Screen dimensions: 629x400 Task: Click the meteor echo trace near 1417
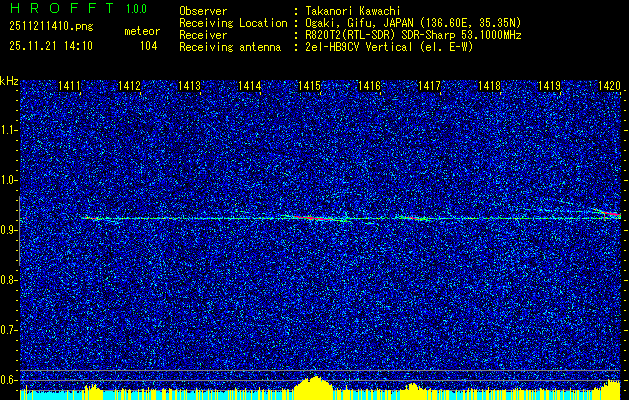click(x=414, y=218)
